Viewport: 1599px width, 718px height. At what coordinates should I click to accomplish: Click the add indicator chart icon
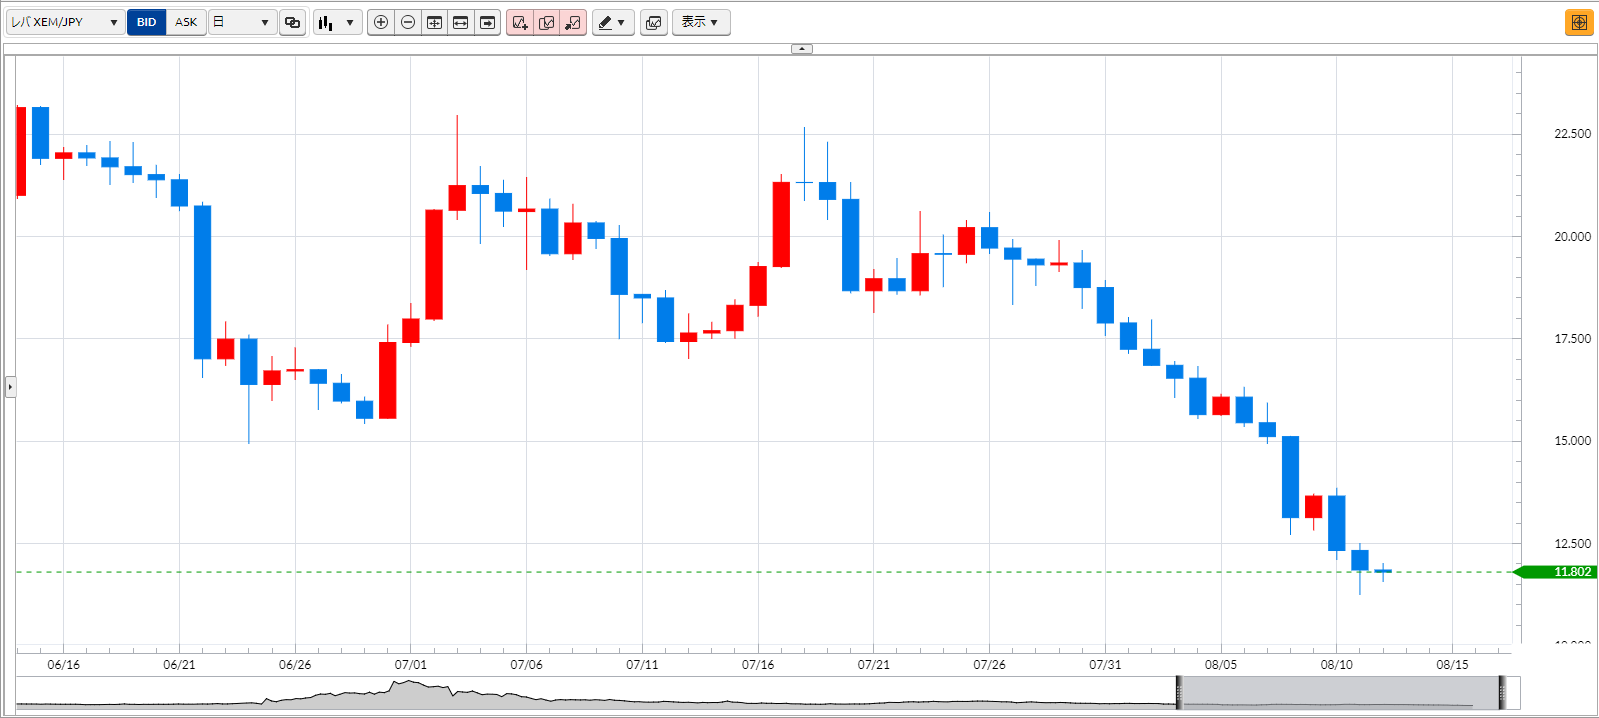pos(520,22)
